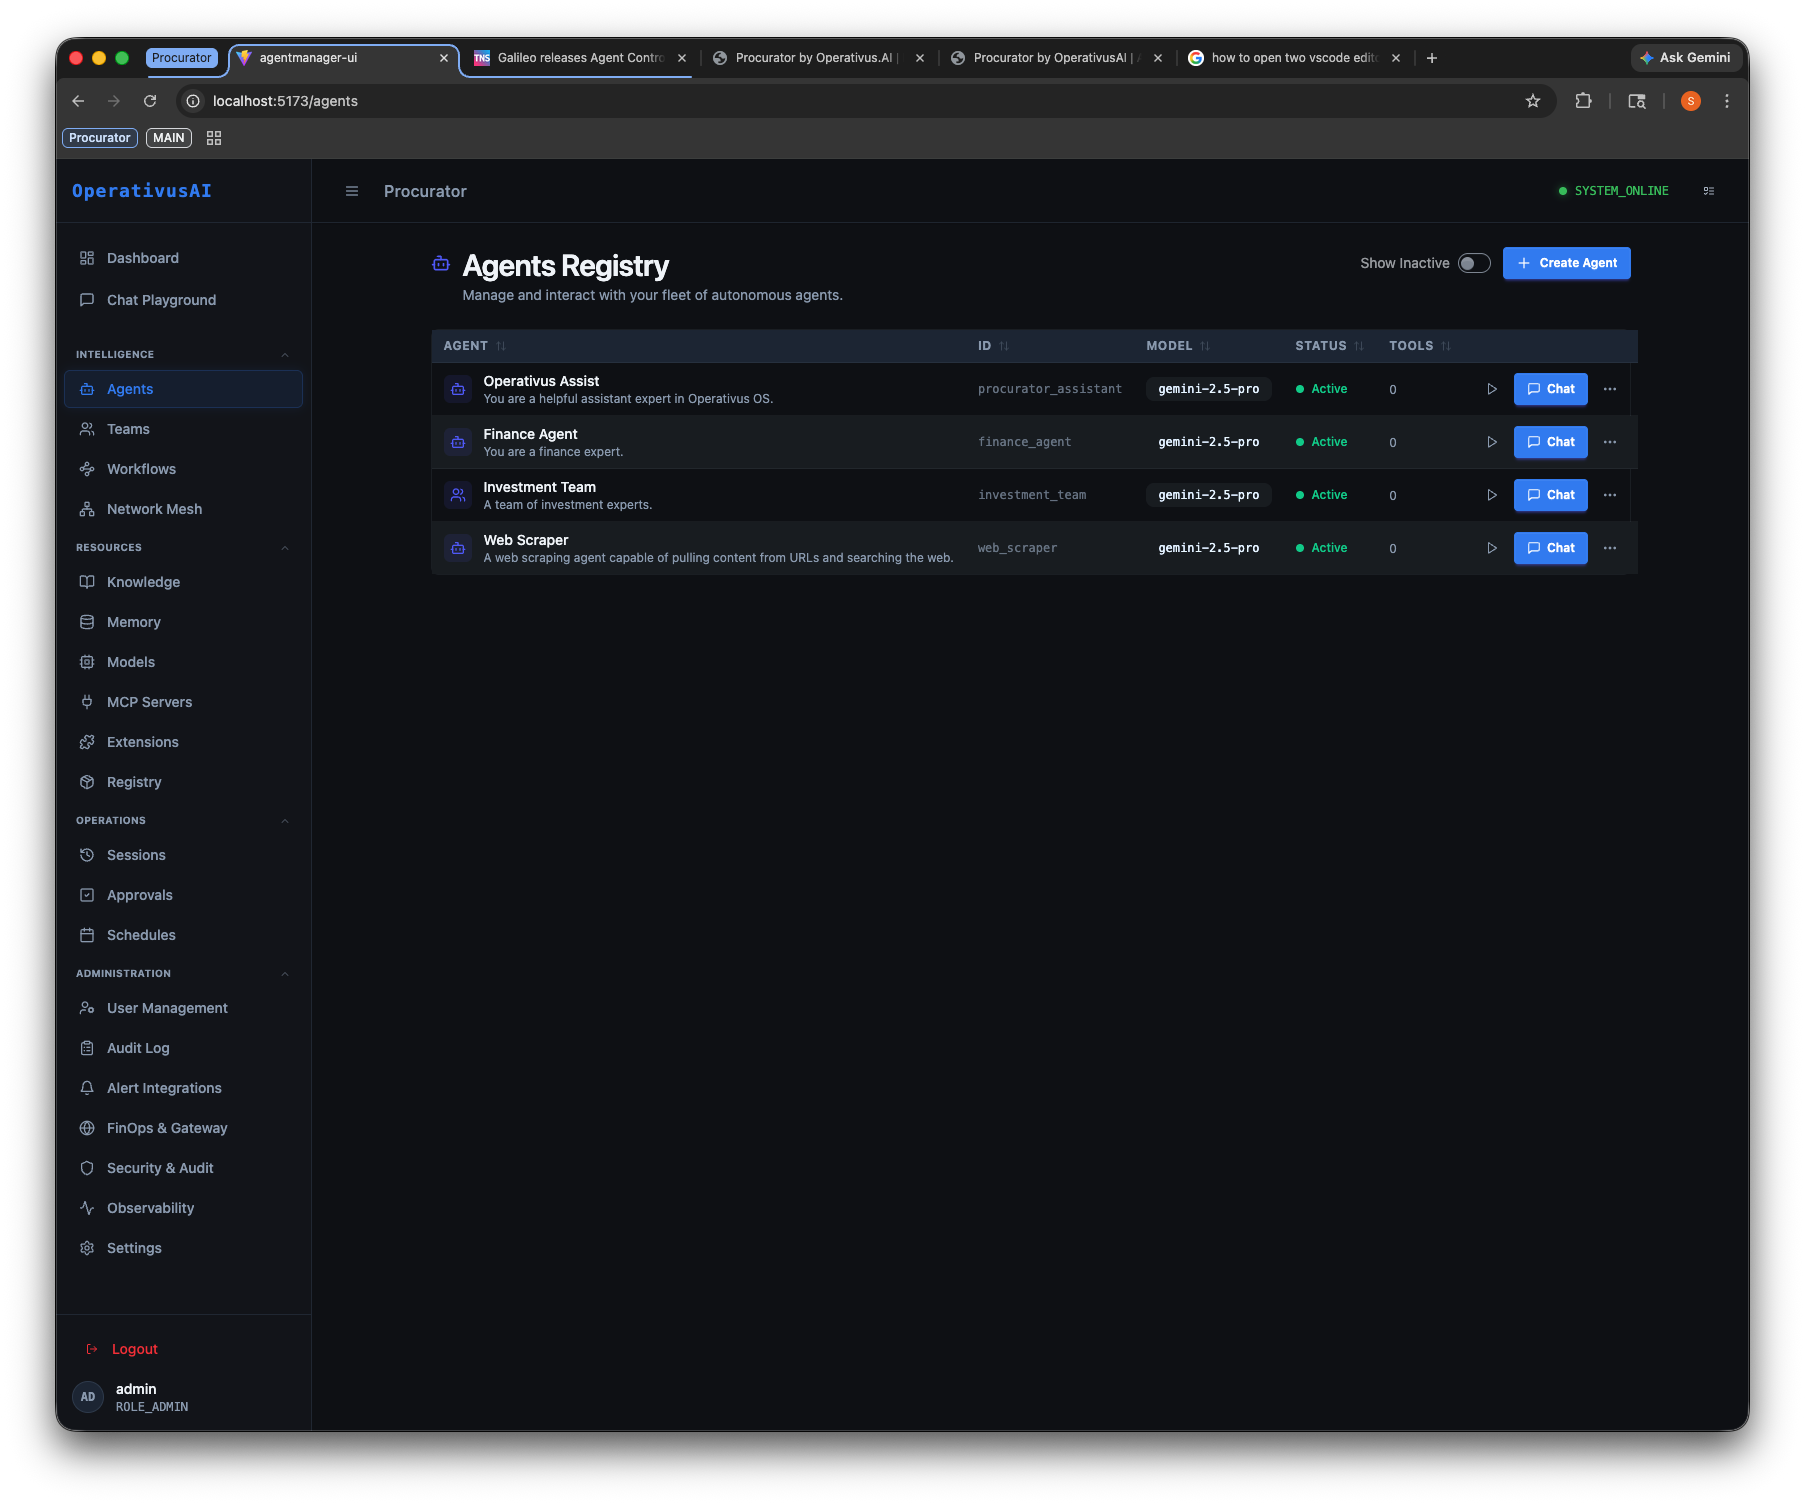Collapse the Administration sidebar section

click(285, 974)
